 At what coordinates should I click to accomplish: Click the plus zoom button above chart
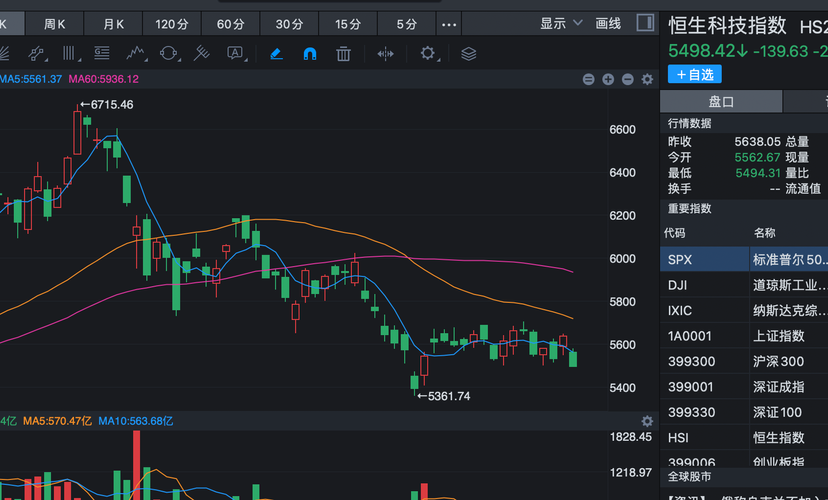608,79
